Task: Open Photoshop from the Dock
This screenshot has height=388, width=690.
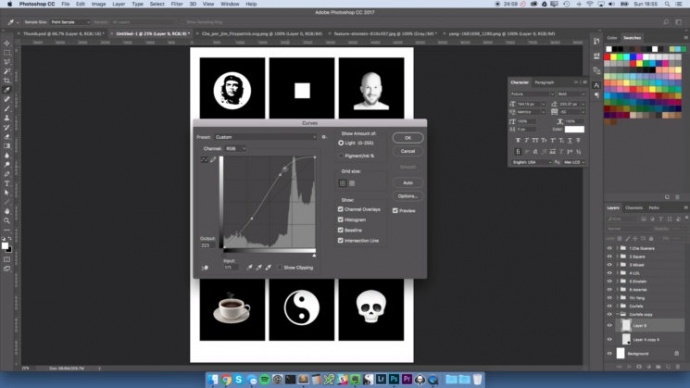Action: [394, 379]
